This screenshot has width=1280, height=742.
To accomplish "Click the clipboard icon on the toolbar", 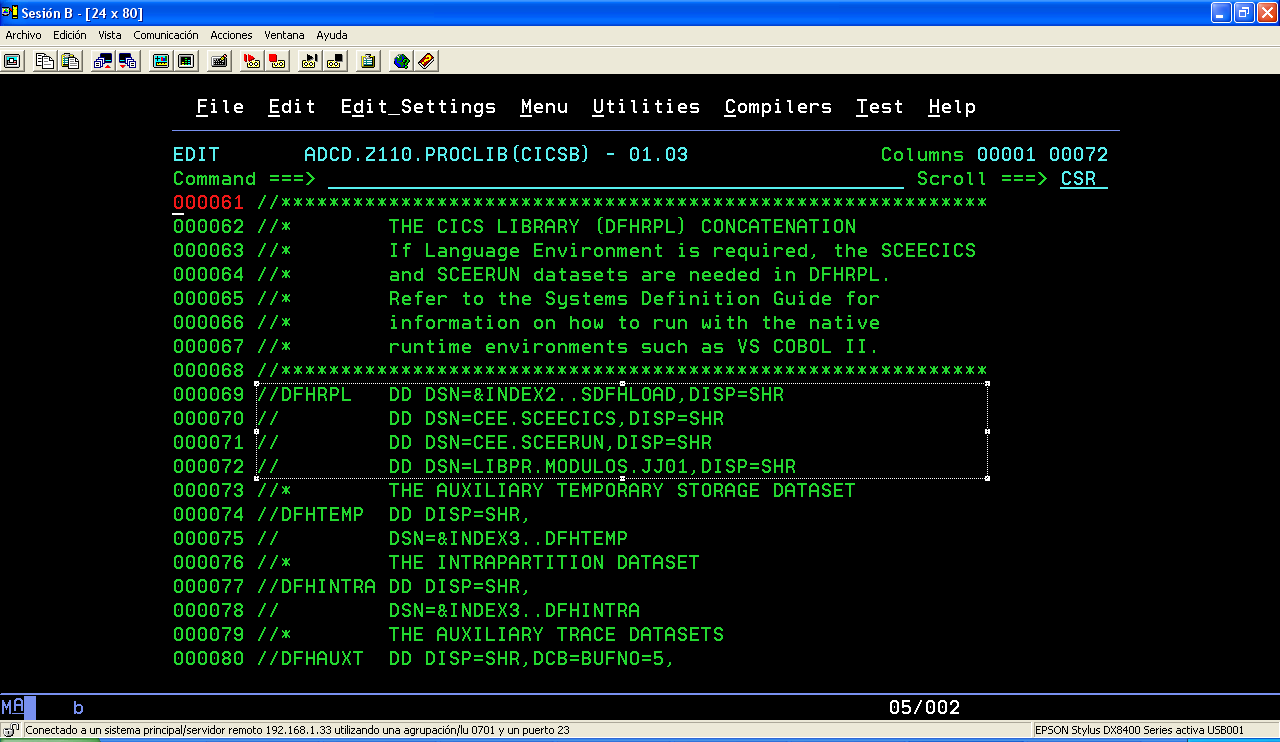I will 368,61.
